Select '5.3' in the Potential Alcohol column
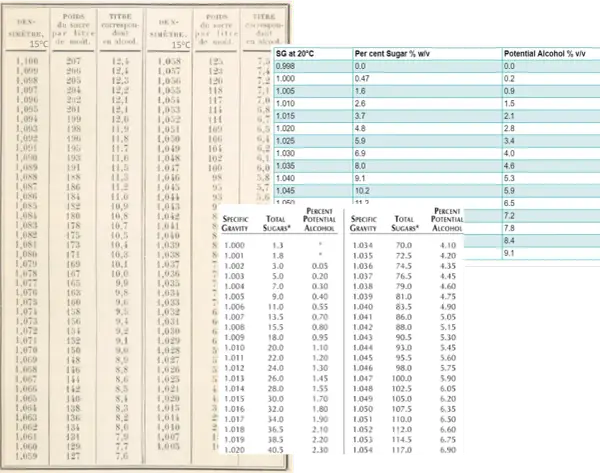This screenshot has height=473, width=600. (509, 178)
